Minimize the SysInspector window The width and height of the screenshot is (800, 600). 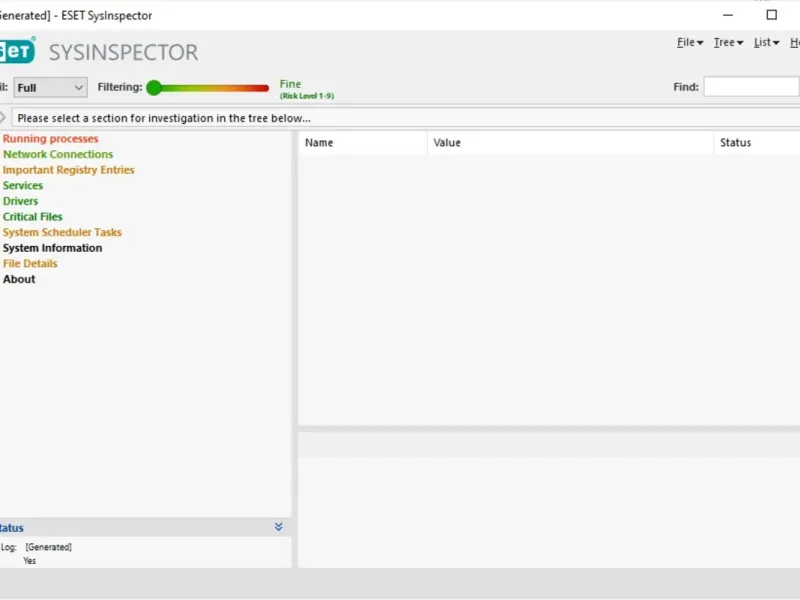[x=728, y=15]
